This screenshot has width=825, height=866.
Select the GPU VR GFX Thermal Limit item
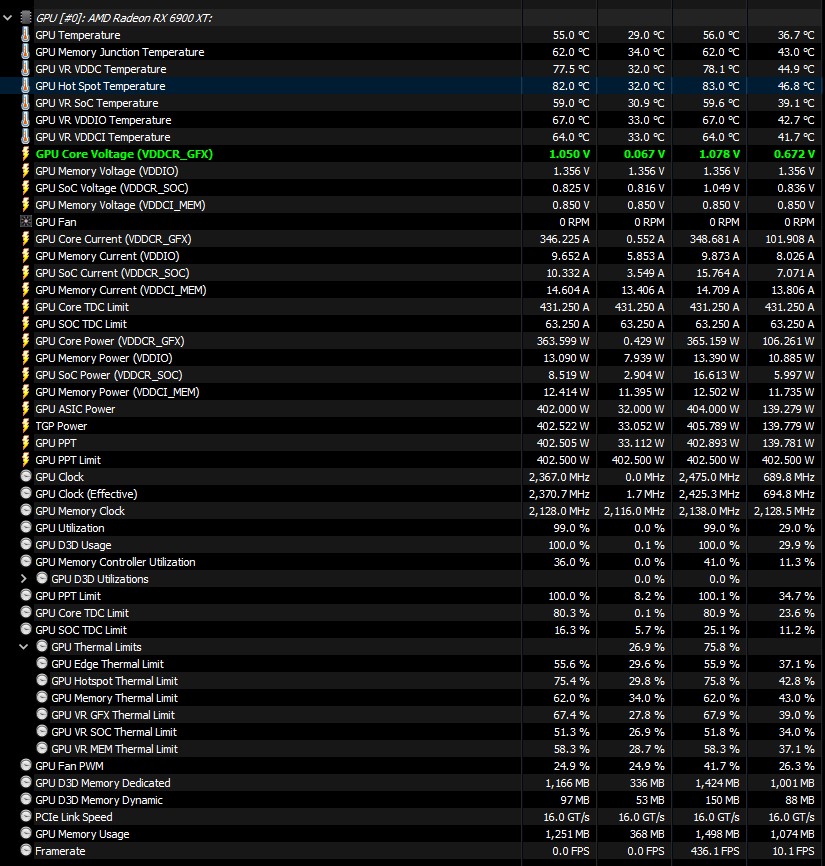[x=113, y=715]
